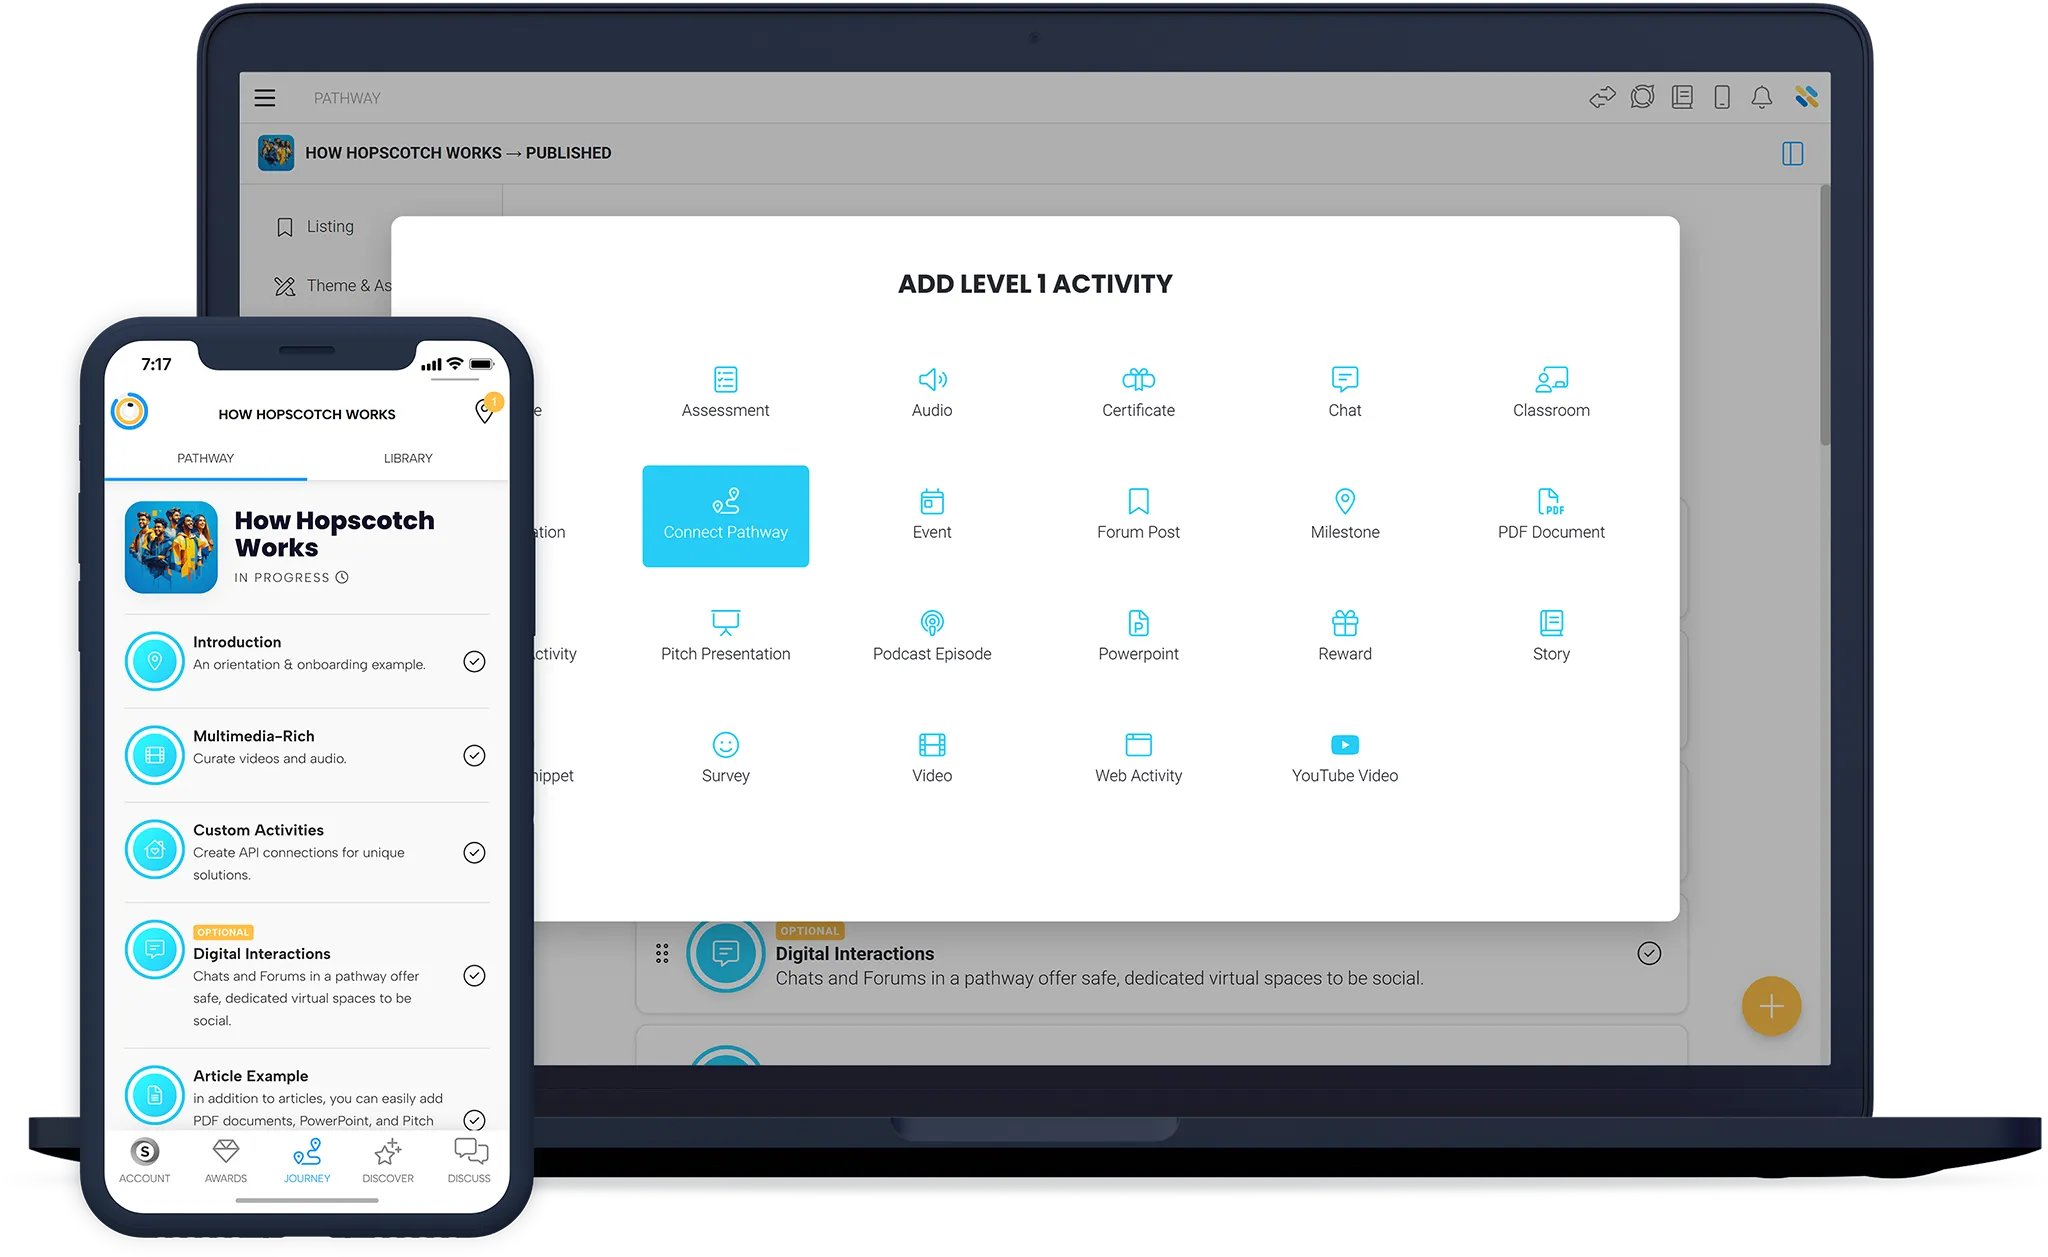Image resolution: width=2048 pixels, height=1257 pixels.
Task: Open Listing in the laptop sidebar
Action: pyautogui.click(x=315, y=227)
